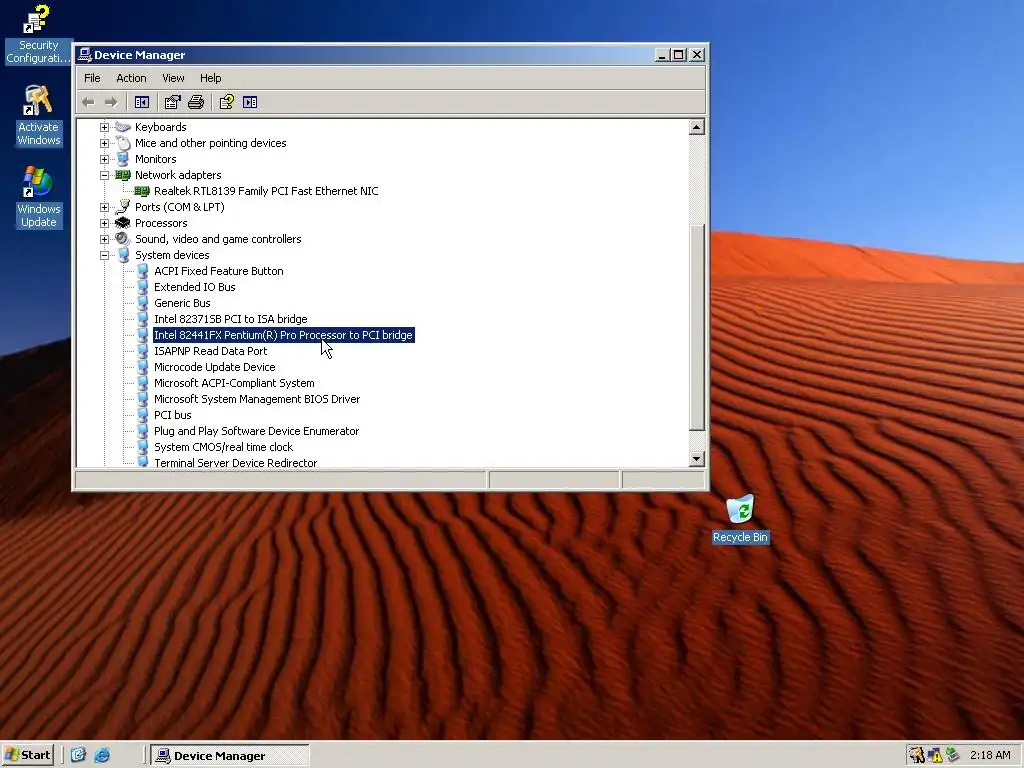Select Microsoft System Management BIOS Driver

(x=257, y=399)
